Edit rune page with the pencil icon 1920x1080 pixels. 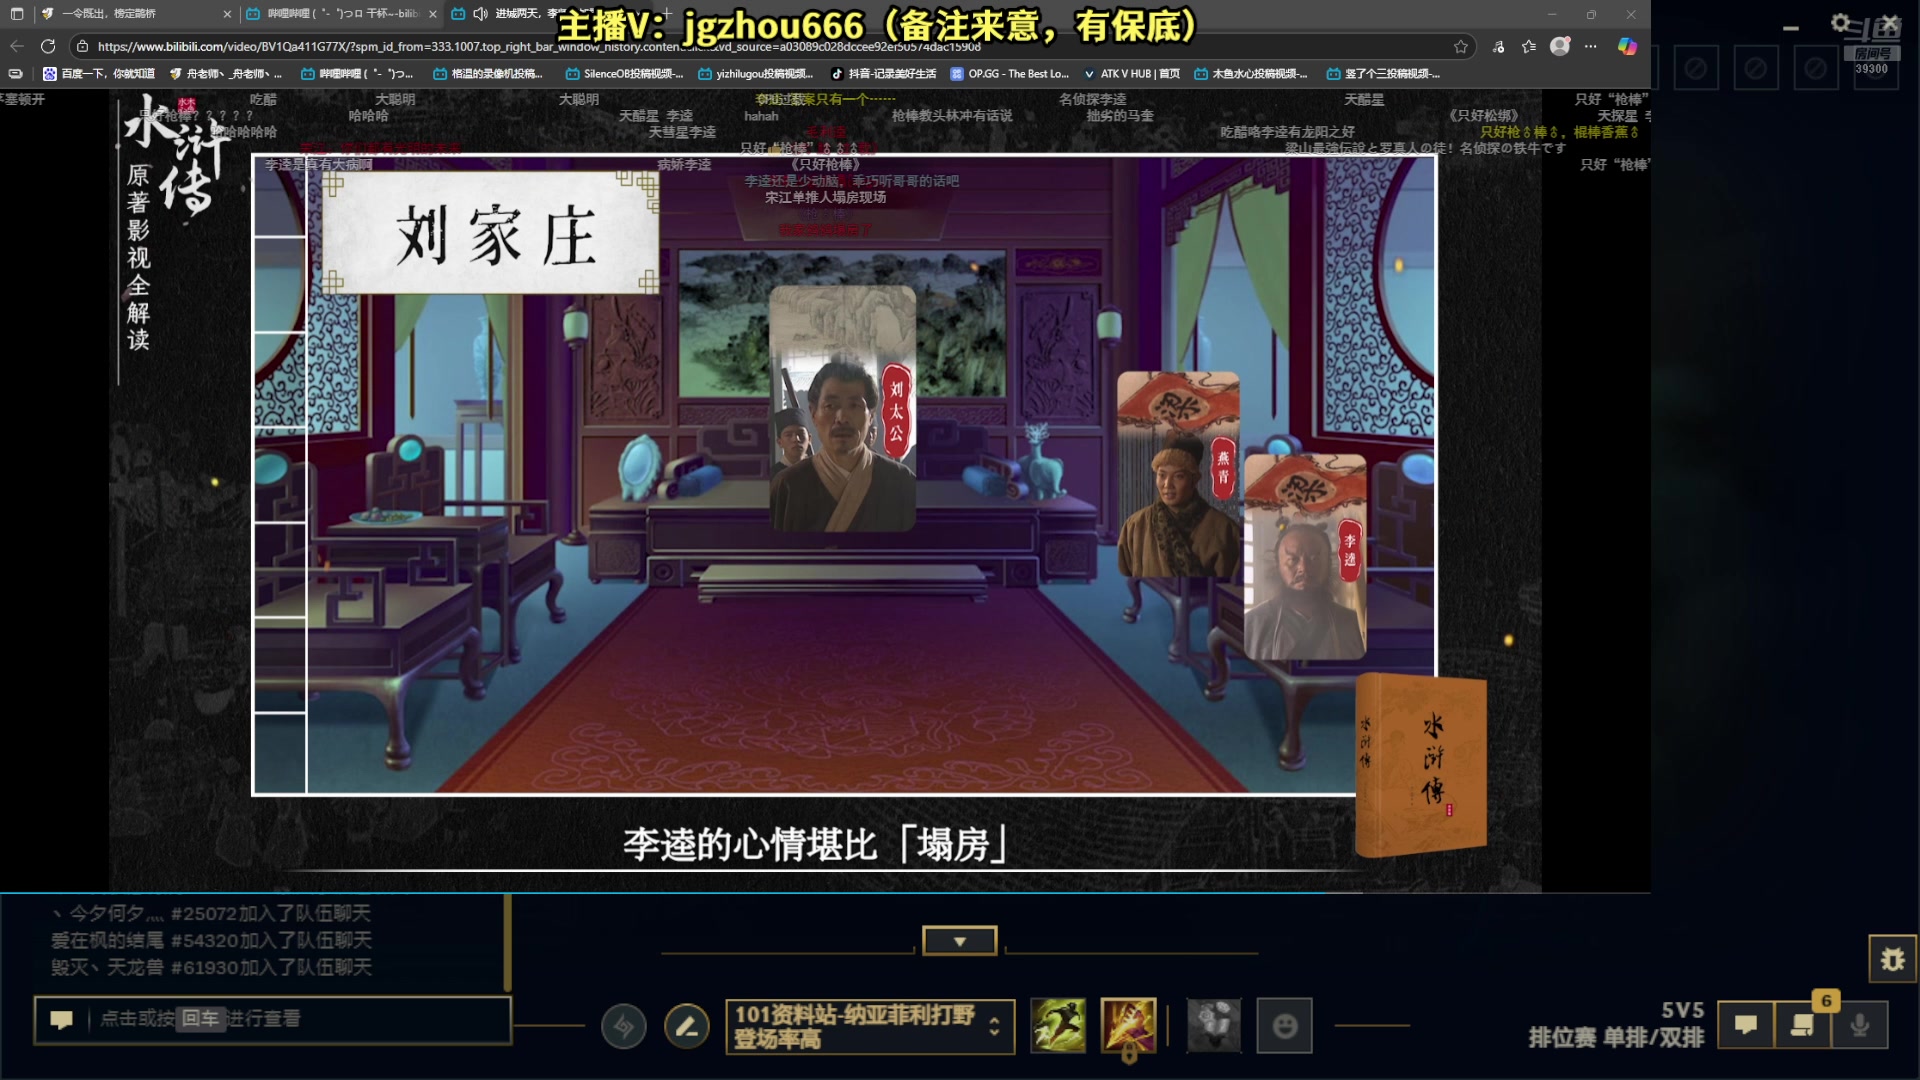coord(687,1026)
